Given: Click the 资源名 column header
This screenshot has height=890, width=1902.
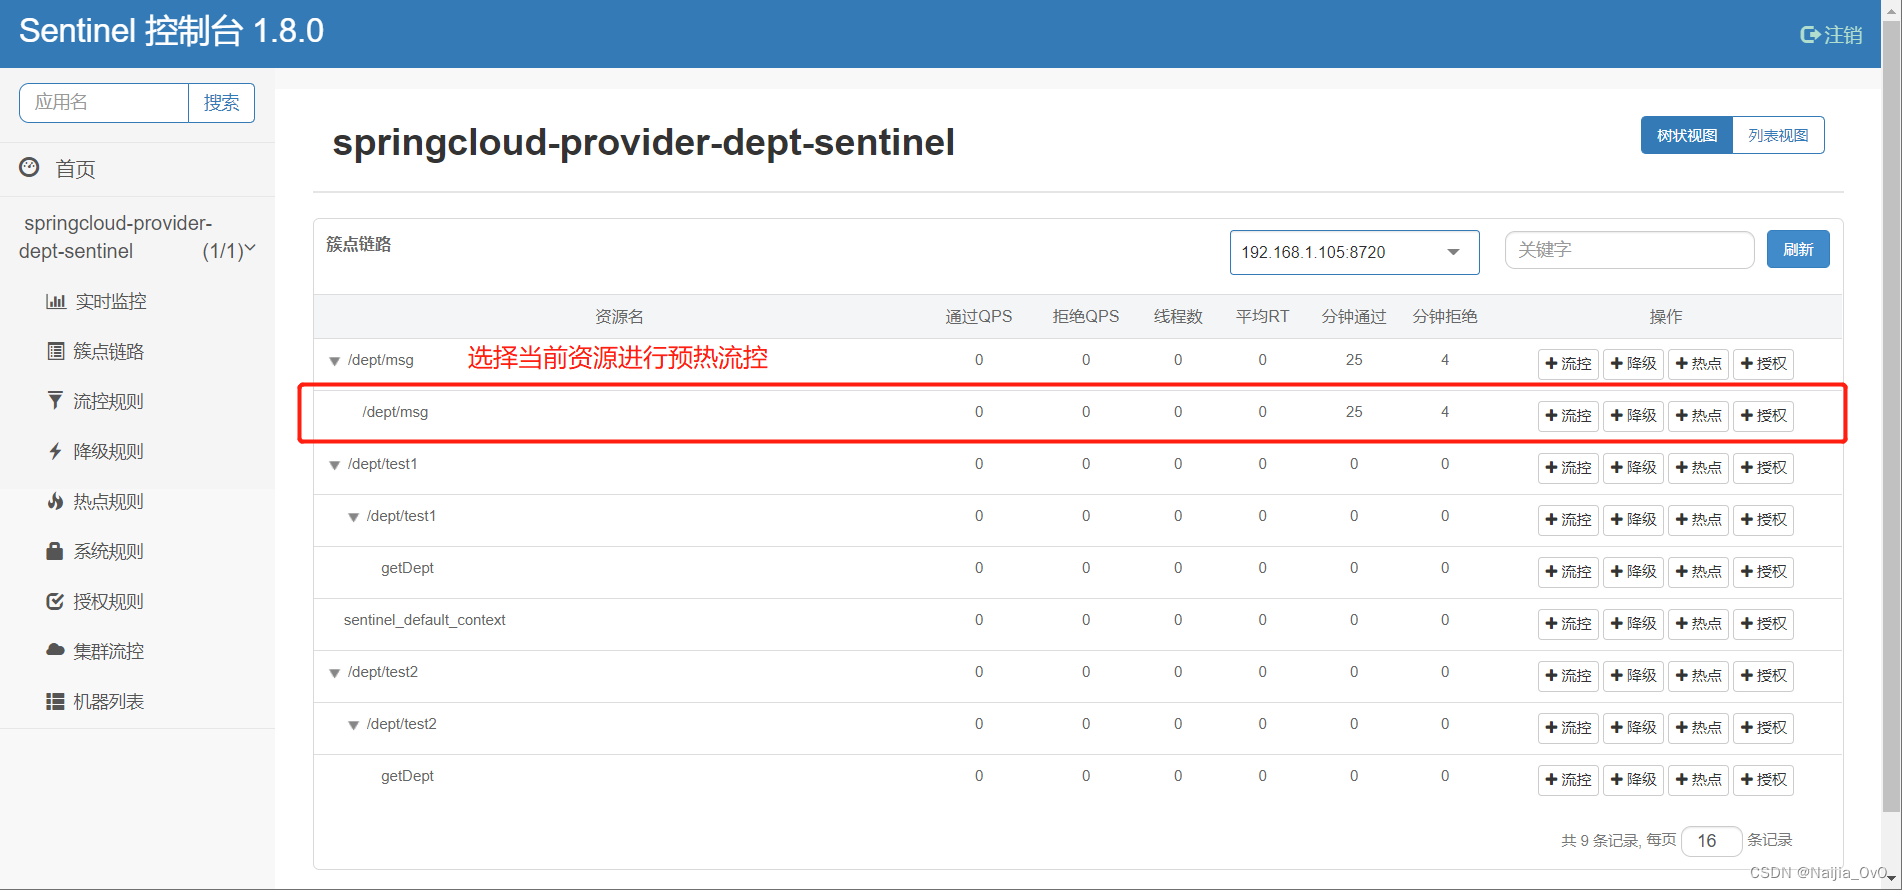Looking at the screenshot, I should 619,316.
